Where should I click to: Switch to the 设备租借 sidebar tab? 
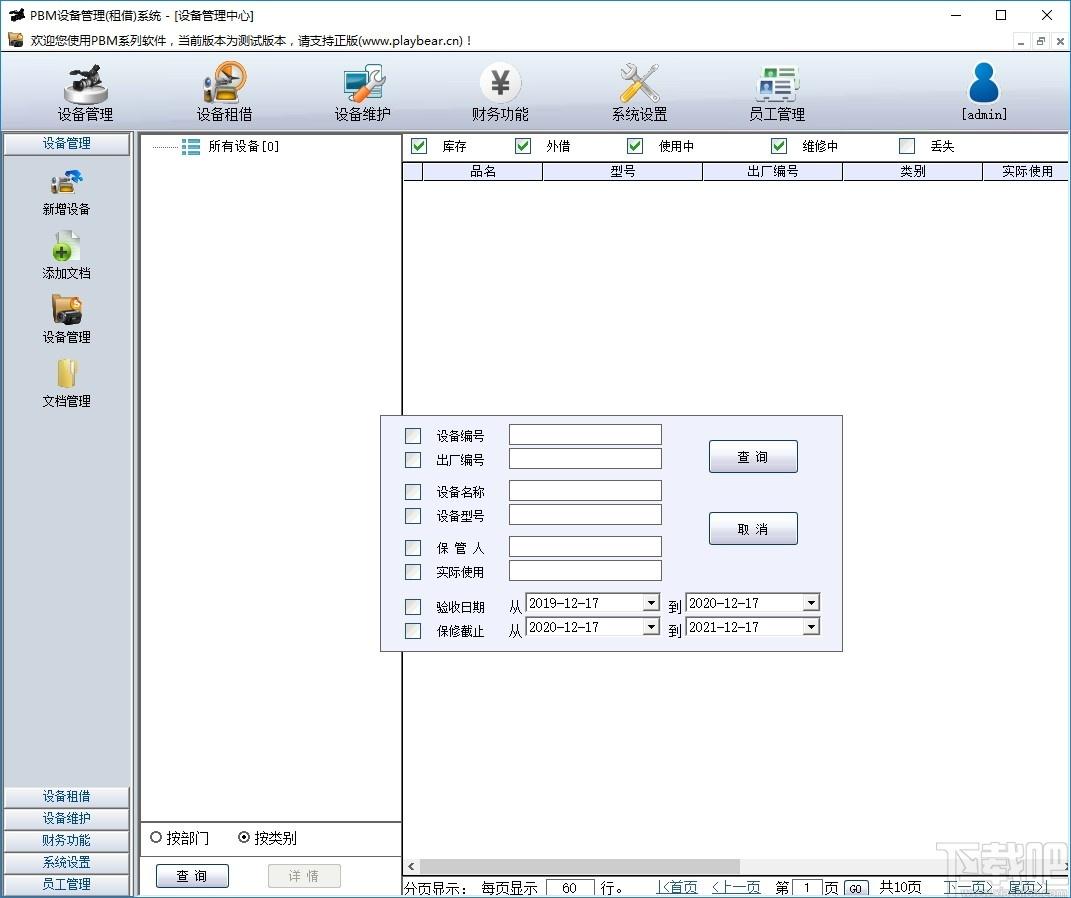coord(66,796)
